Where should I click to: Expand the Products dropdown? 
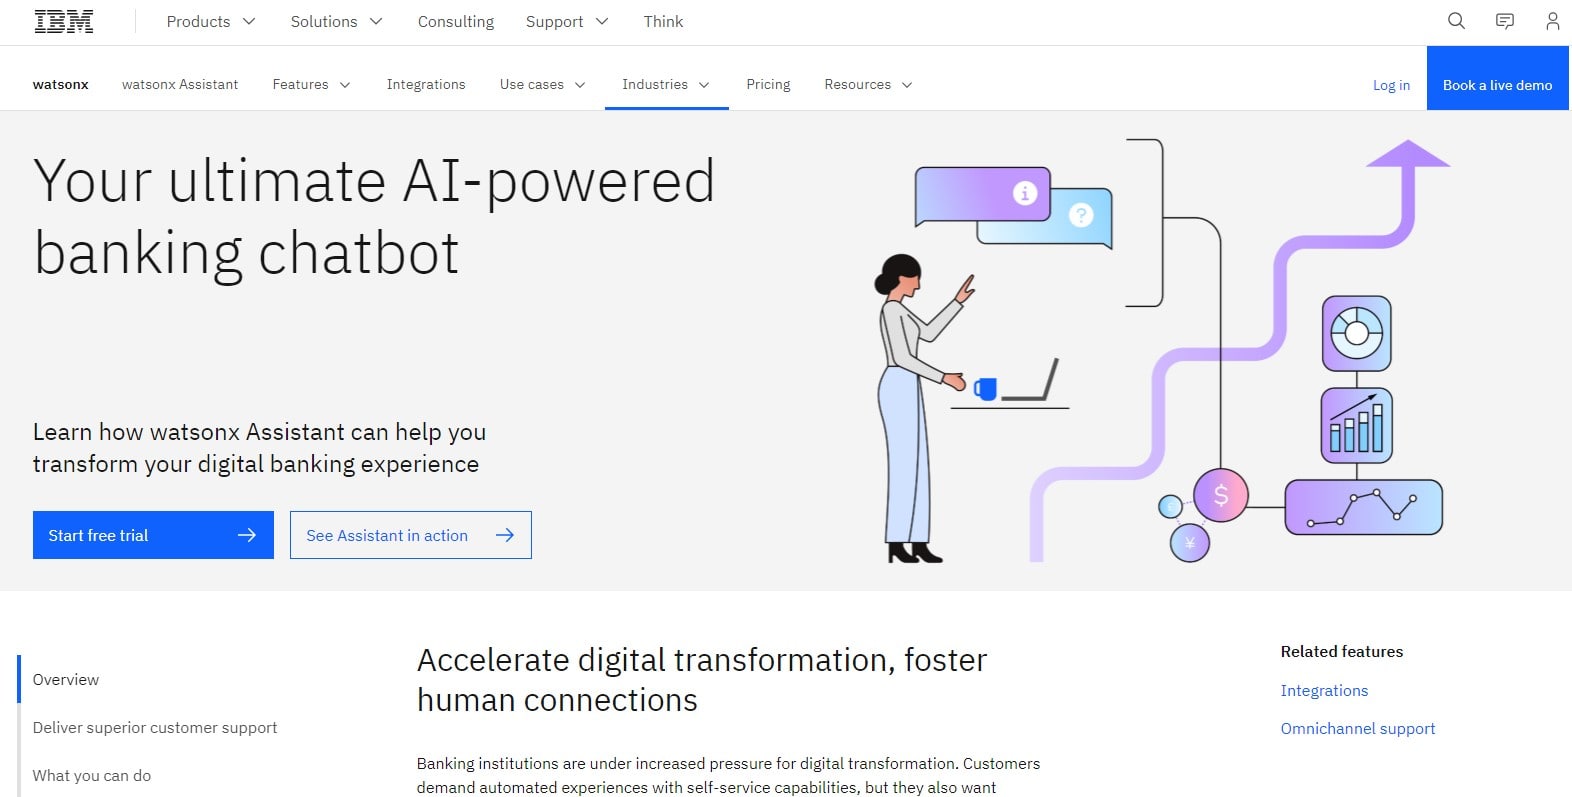pyautogui.click(x=211, y=21)
